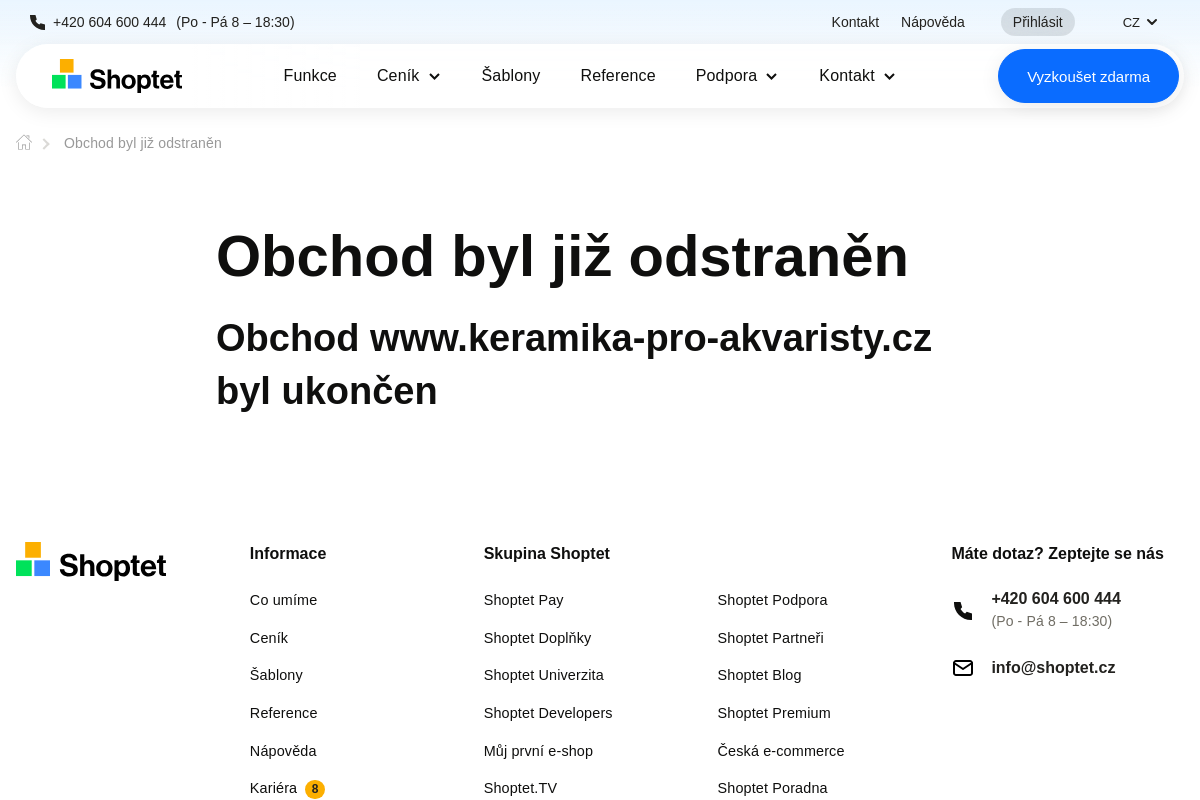Click the email envelope icon
Viewport: 1200px width, 800px height.
click(x=963, y=668)
